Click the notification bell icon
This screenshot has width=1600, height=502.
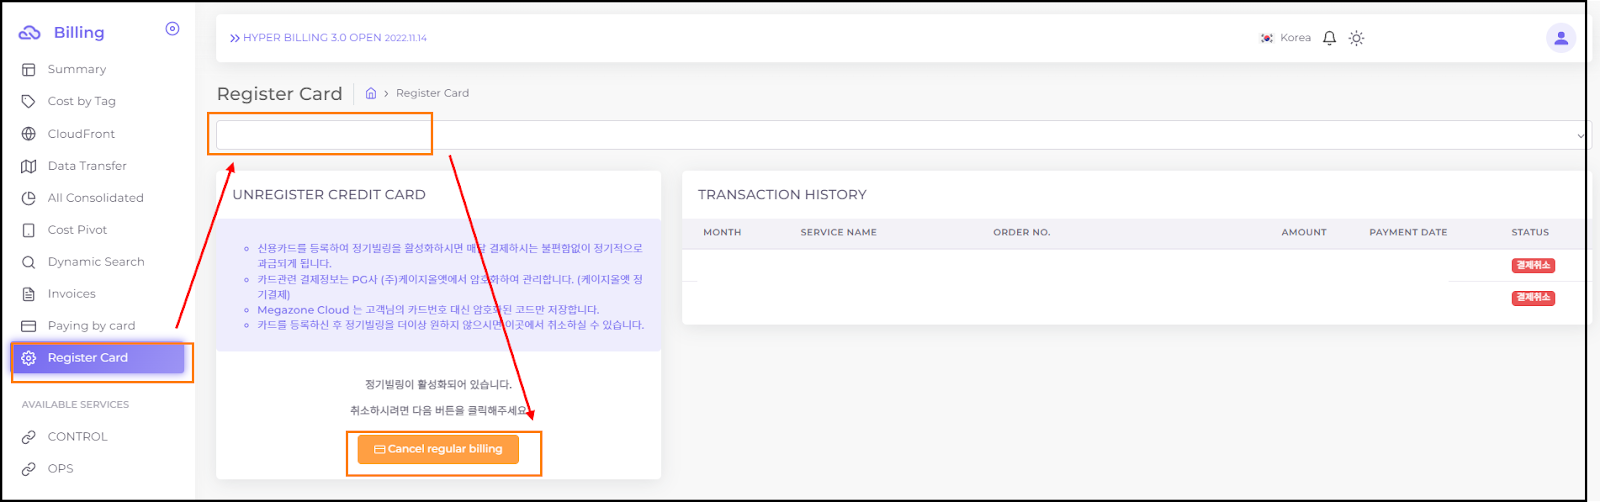(1329, 38)
